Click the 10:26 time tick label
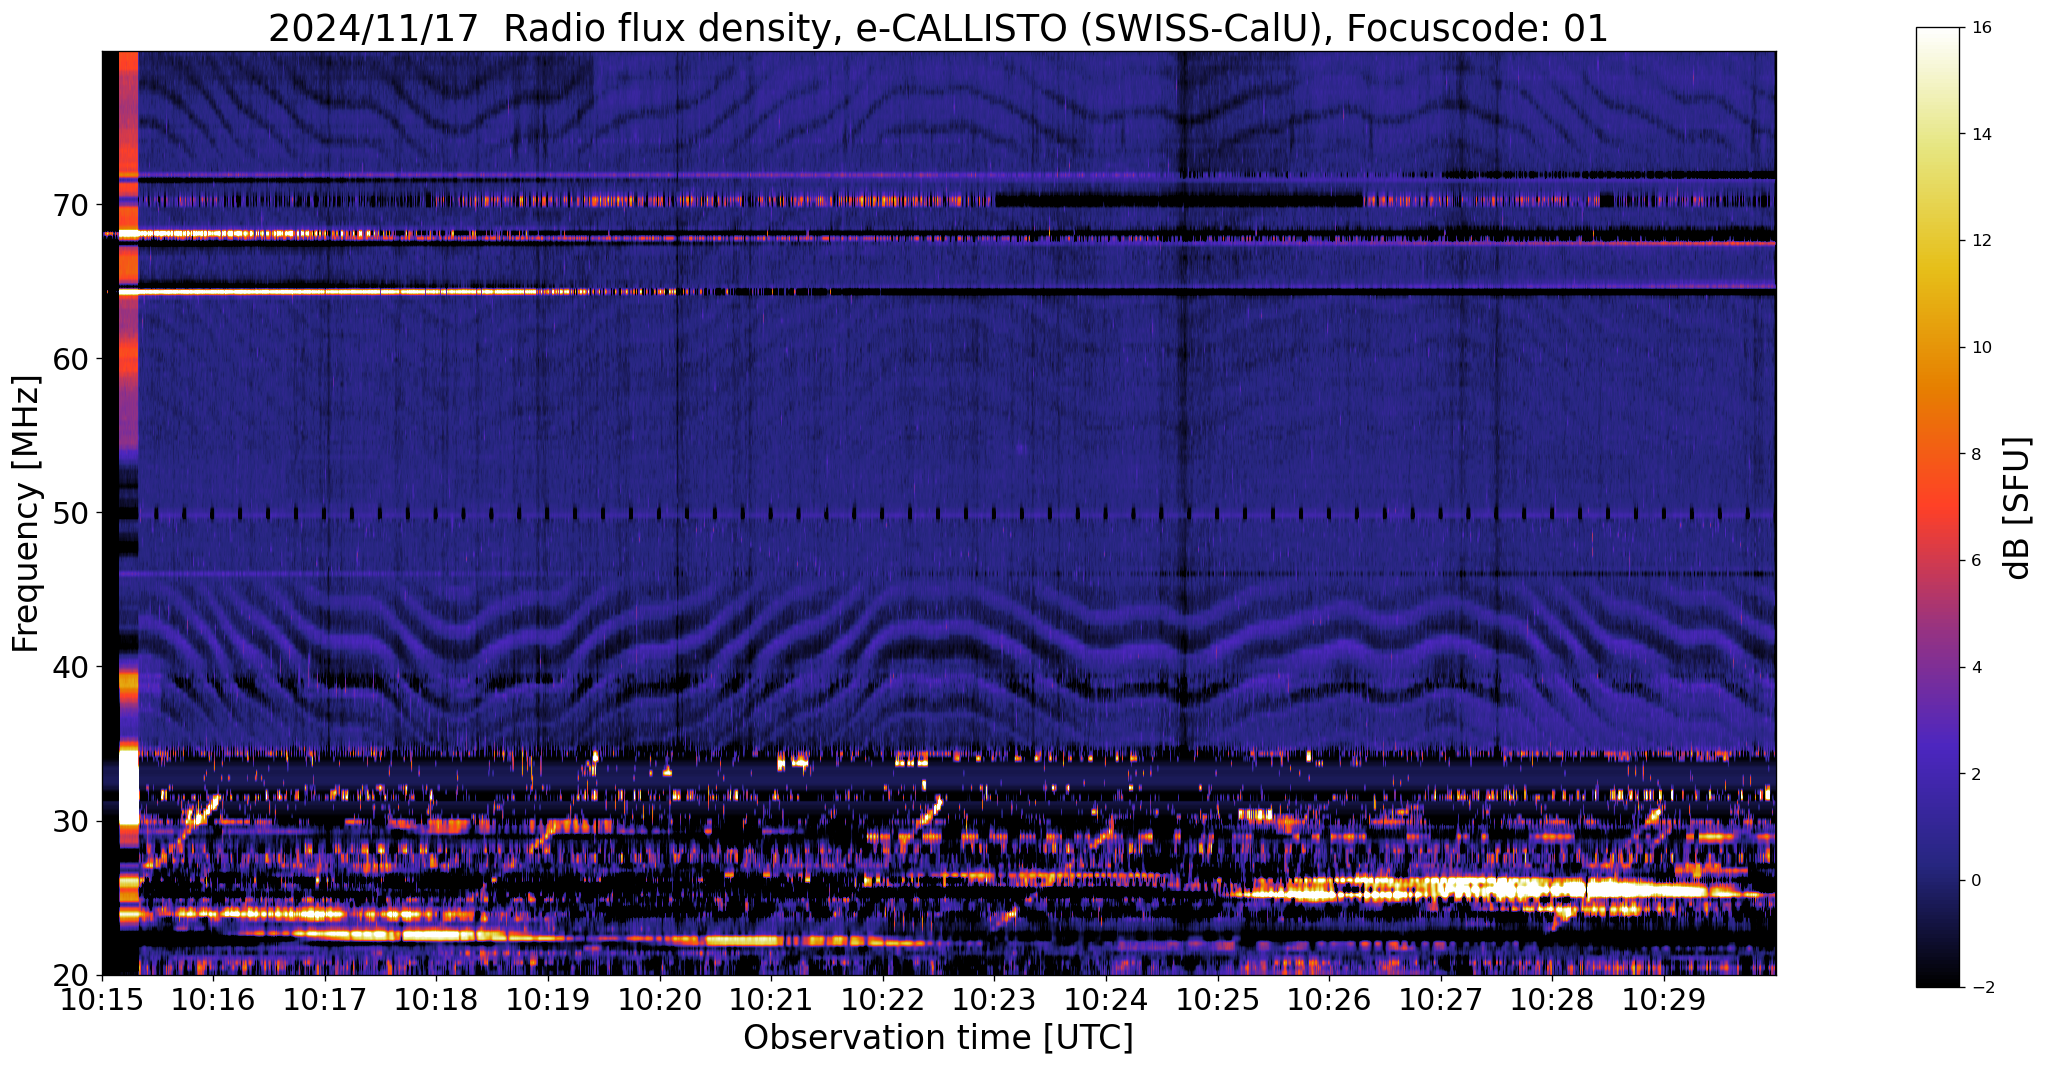The width and height of the screenshot is (2047, 1067). [x=1328, y=1000]
